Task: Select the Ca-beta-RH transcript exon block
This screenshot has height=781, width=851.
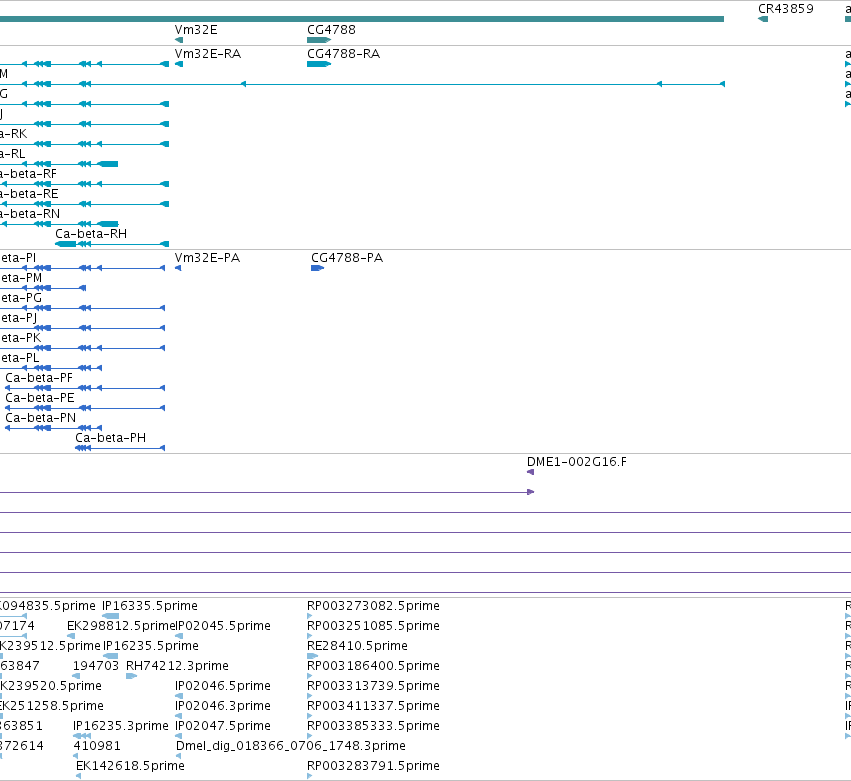Action: (66, 244)
